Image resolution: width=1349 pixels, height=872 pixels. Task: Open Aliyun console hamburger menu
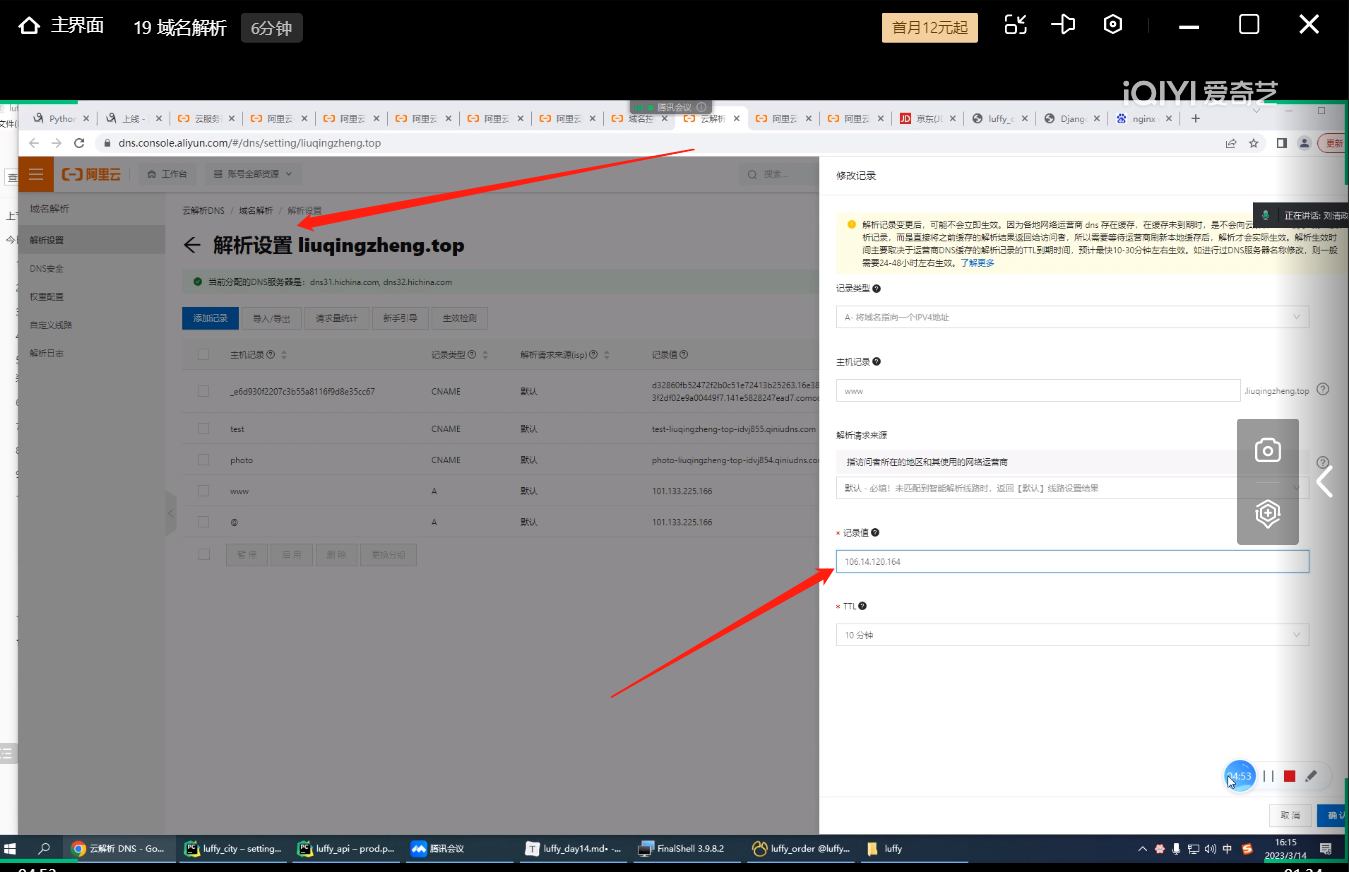[x=36, y=174]
